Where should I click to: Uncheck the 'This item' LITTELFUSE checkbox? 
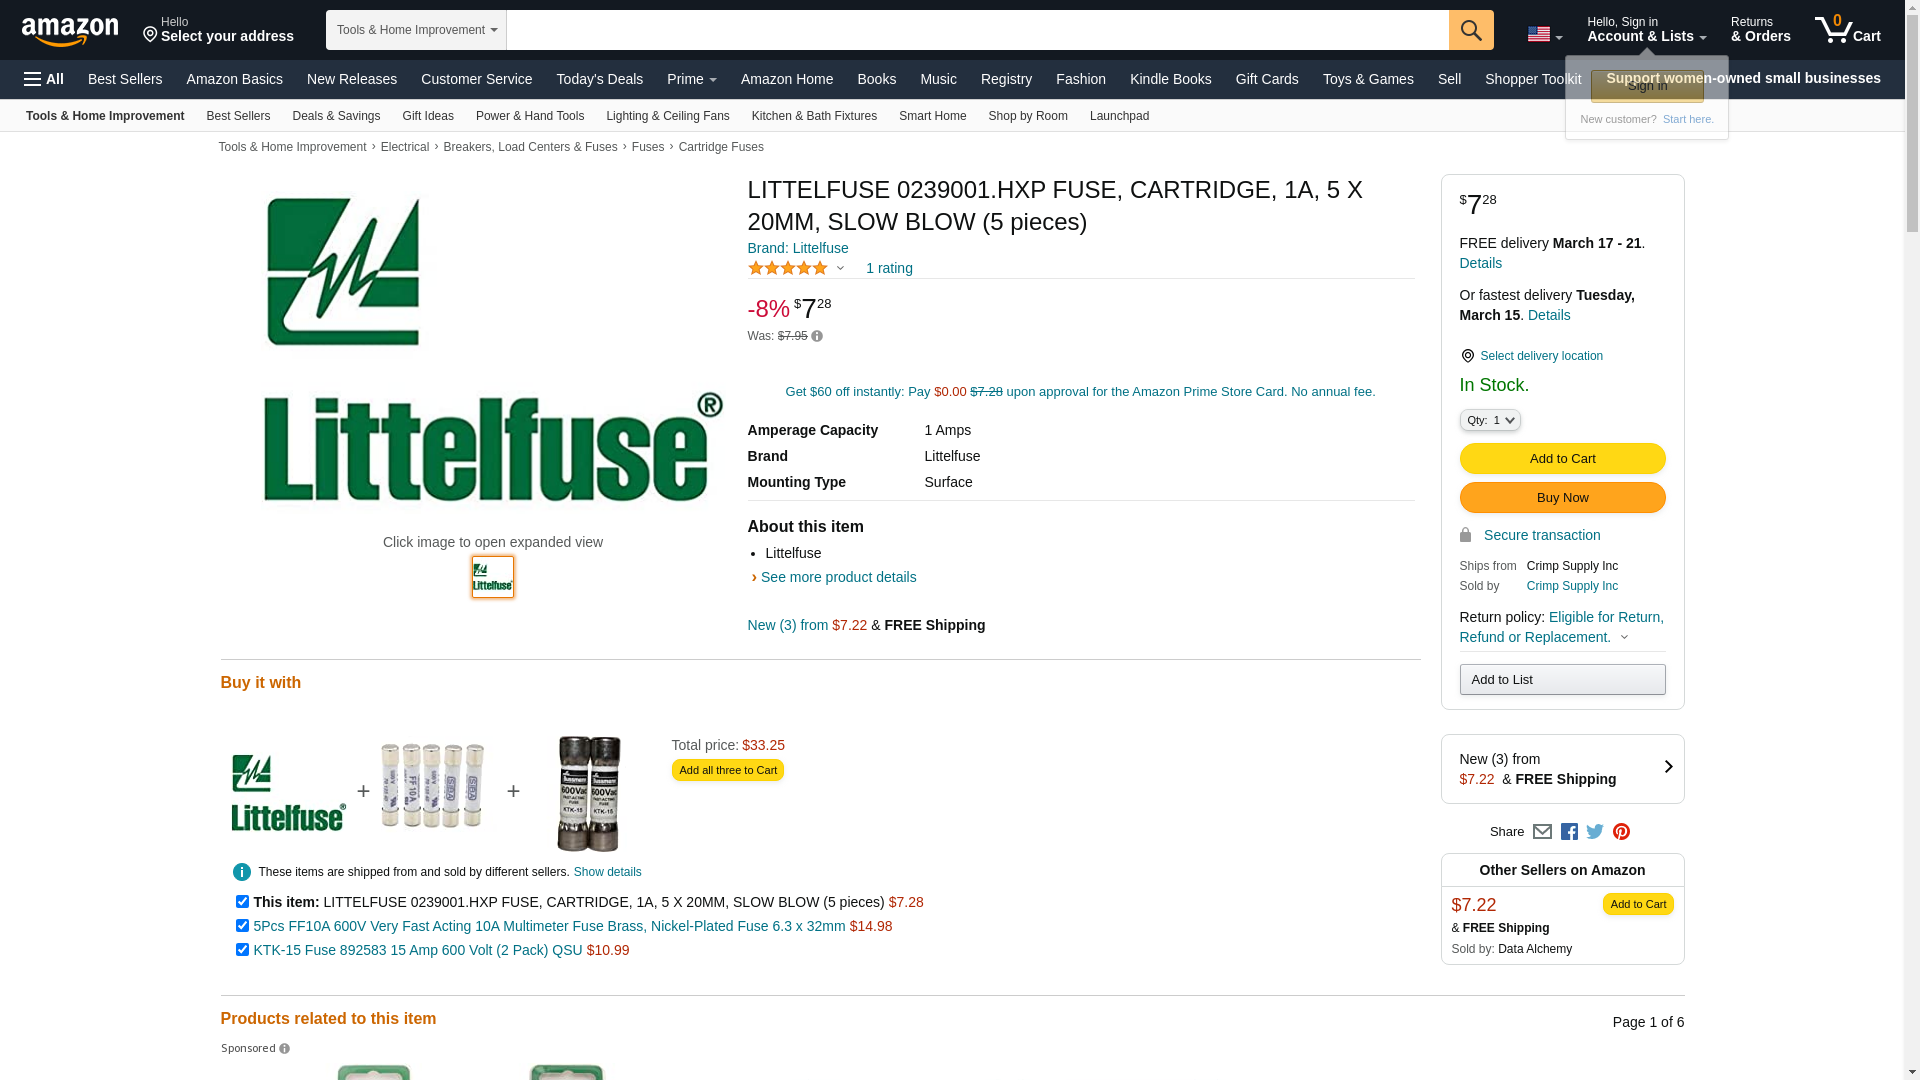(242, 902)
